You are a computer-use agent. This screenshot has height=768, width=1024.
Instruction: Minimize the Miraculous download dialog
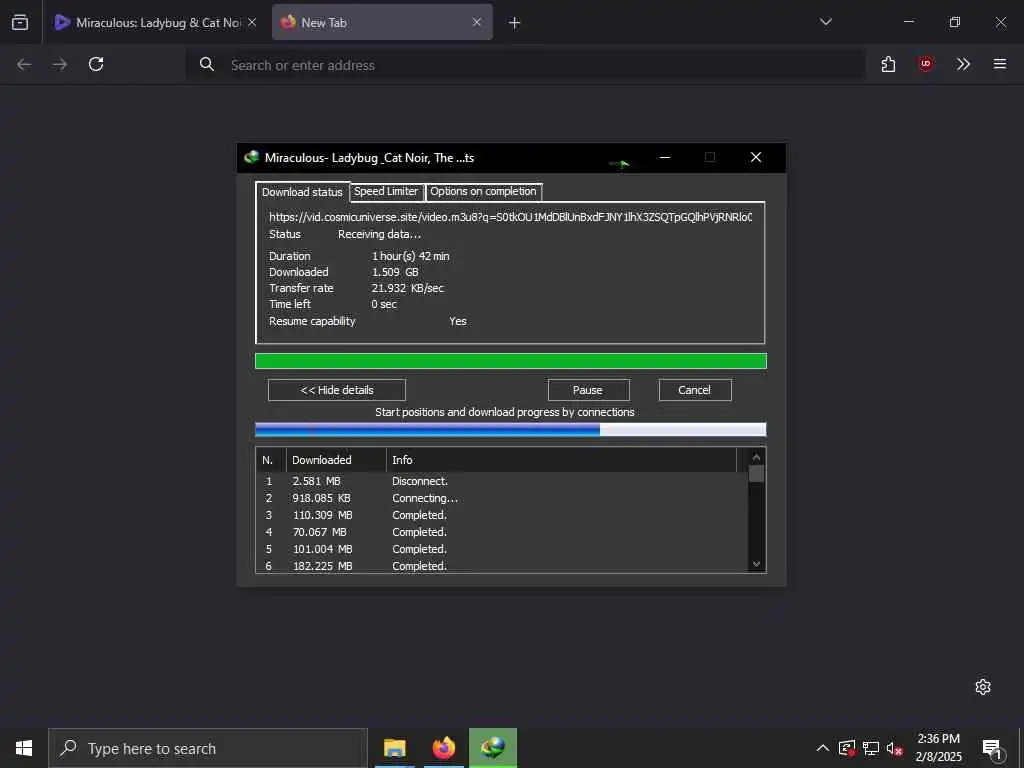click(665, 157)
